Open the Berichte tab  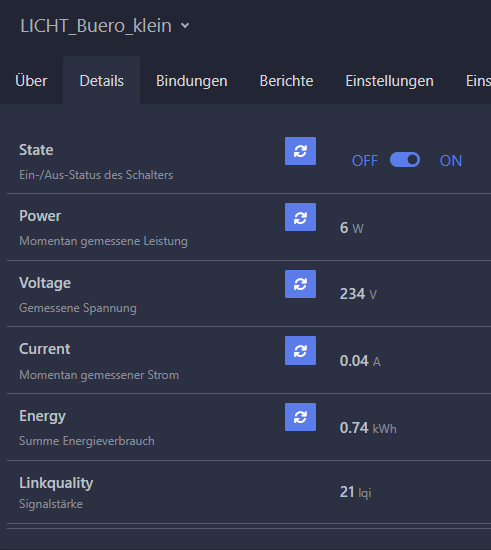pyautogui.click(x=287, y=81)
